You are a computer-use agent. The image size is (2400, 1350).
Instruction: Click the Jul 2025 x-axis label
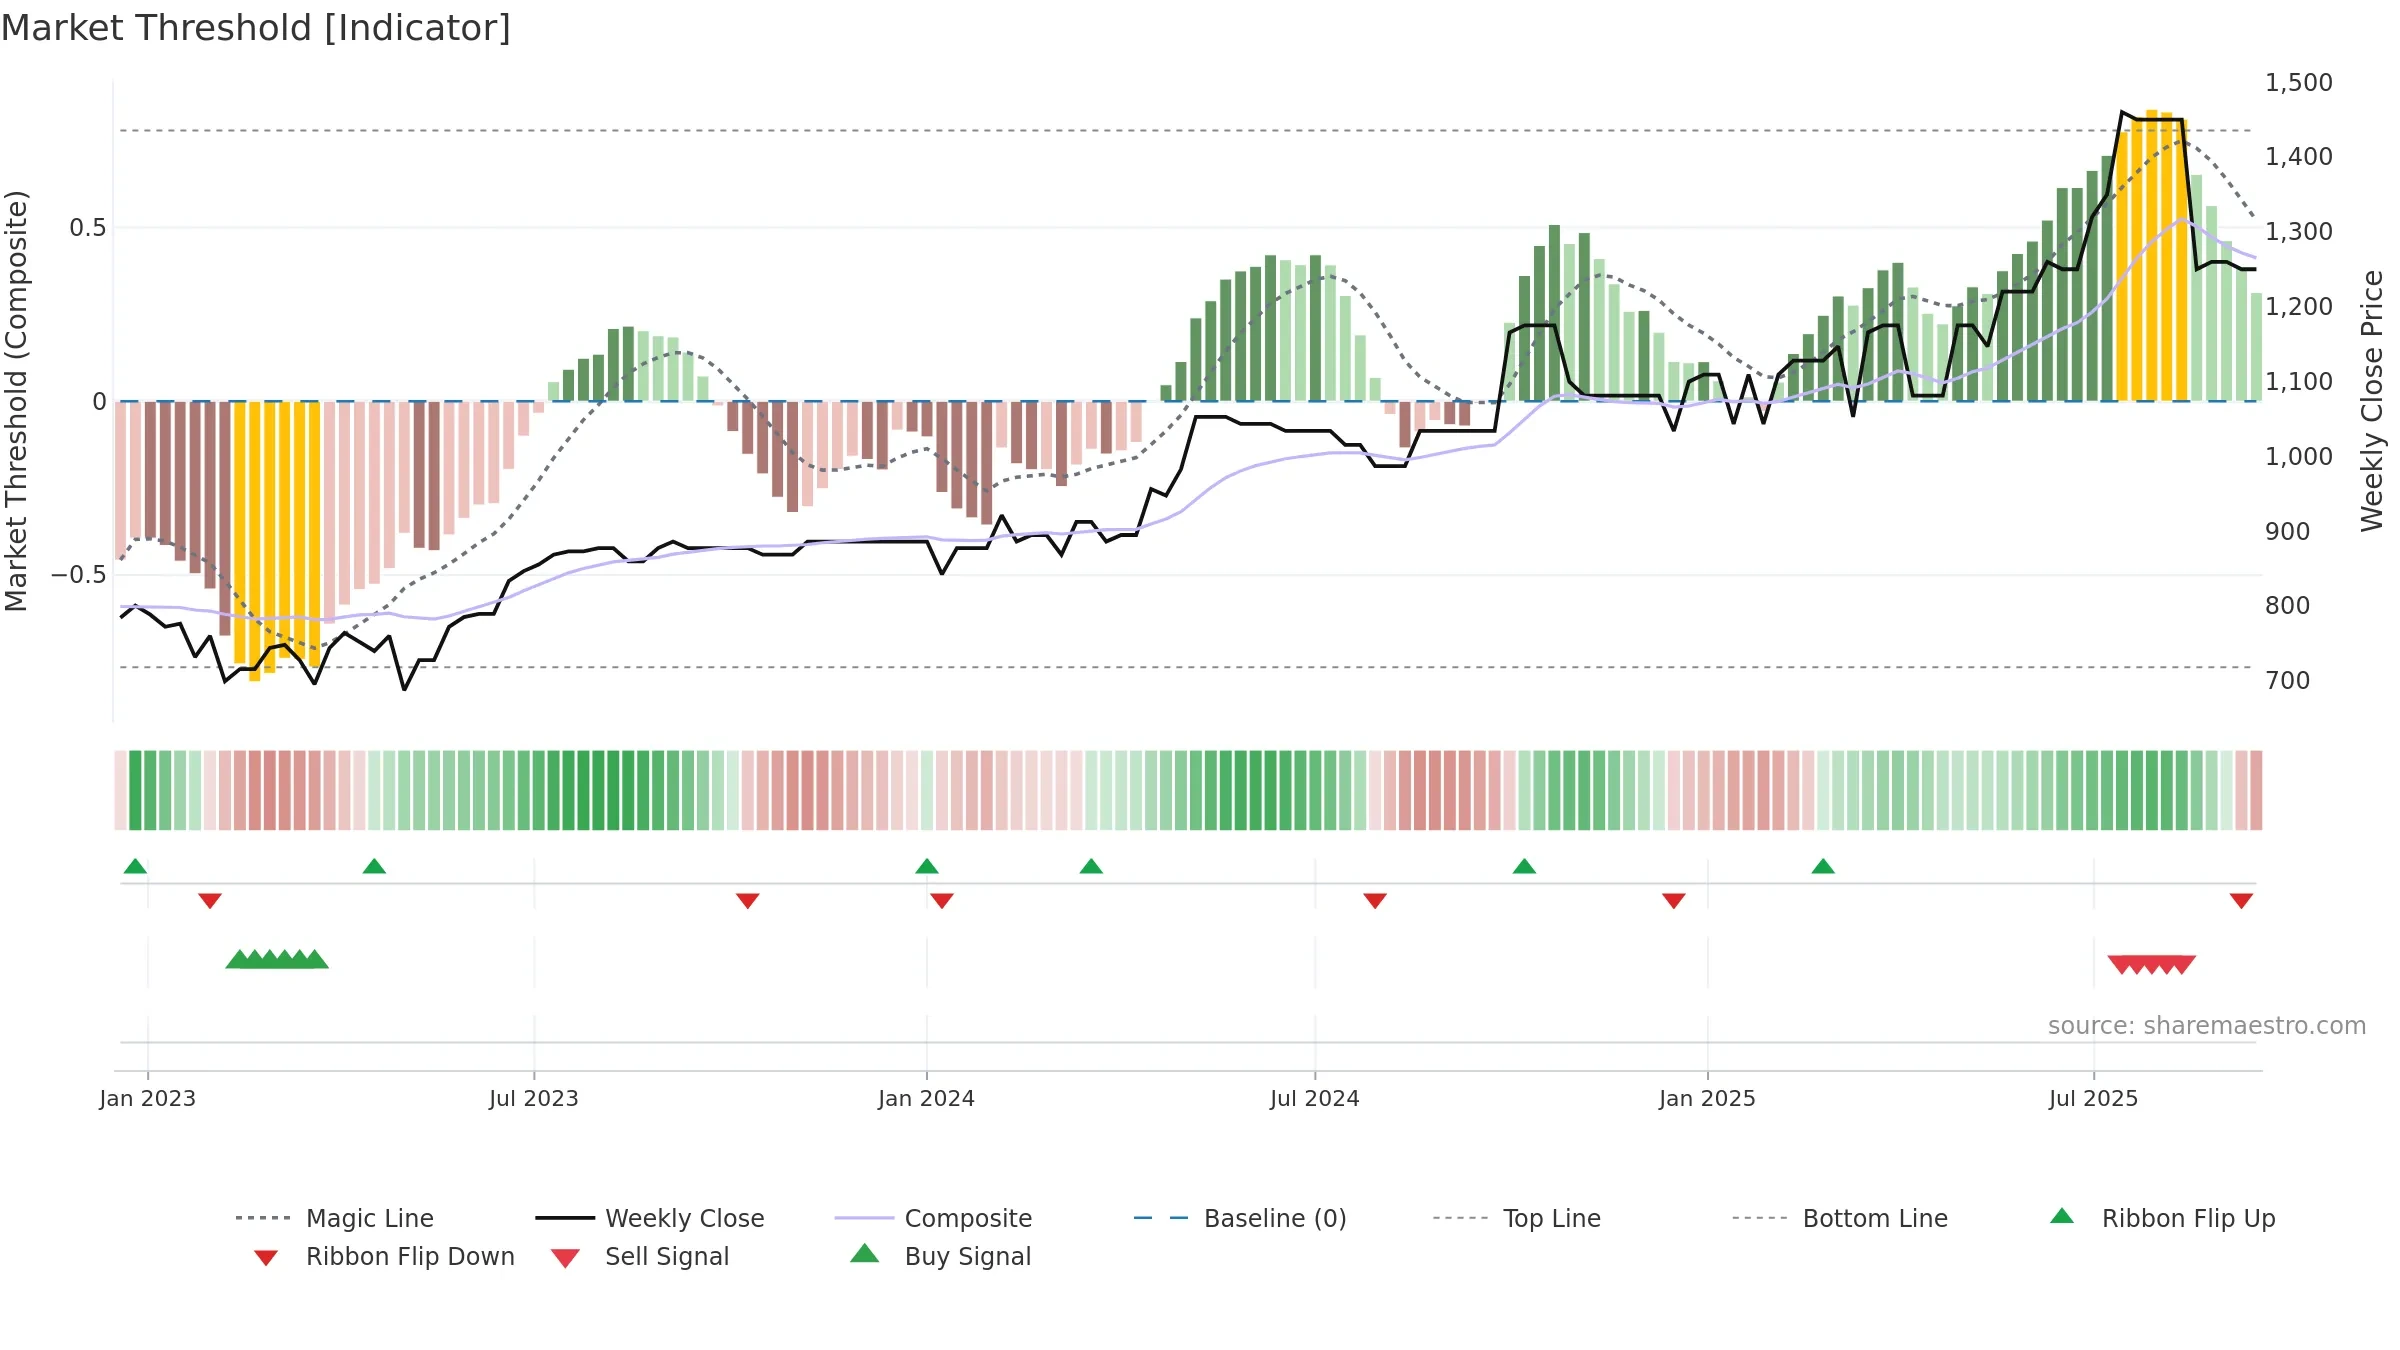pos(2094,1098)
